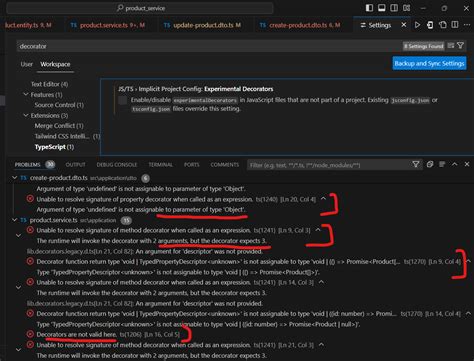Clear the settings search input icon

(451, 46)
